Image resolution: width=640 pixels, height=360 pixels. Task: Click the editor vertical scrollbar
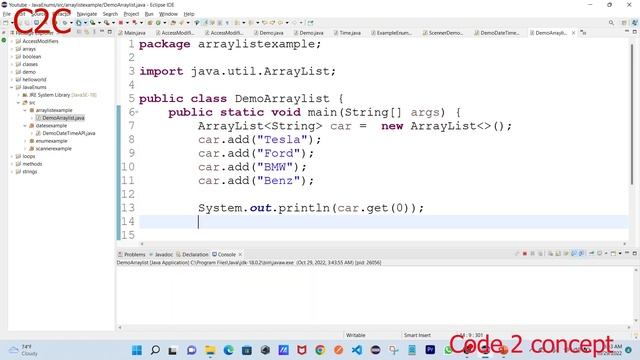632,114
